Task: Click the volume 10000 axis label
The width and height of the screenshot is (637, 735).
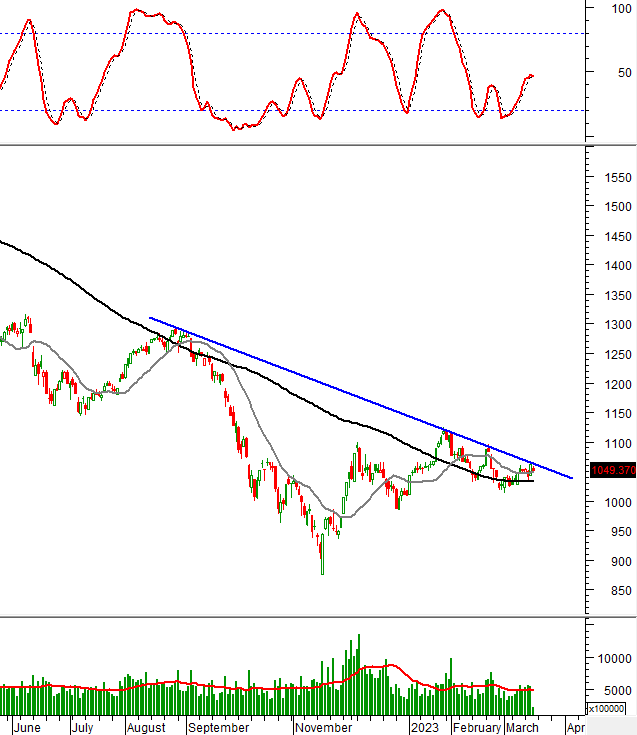Action: (x=615, y=659)
